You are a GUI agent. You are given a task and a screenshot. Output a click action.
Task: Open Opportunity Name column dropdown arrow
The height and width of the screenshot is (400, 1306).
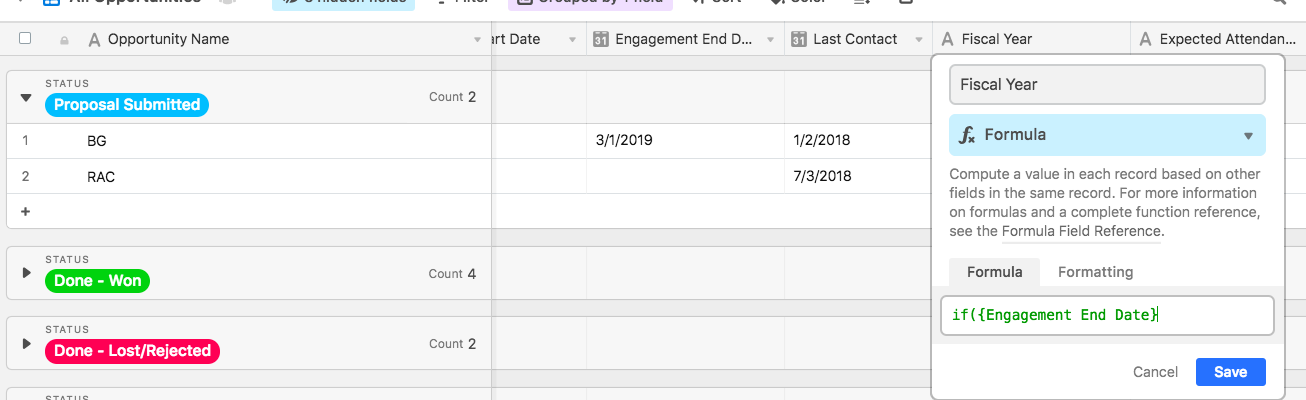[477, 40]
